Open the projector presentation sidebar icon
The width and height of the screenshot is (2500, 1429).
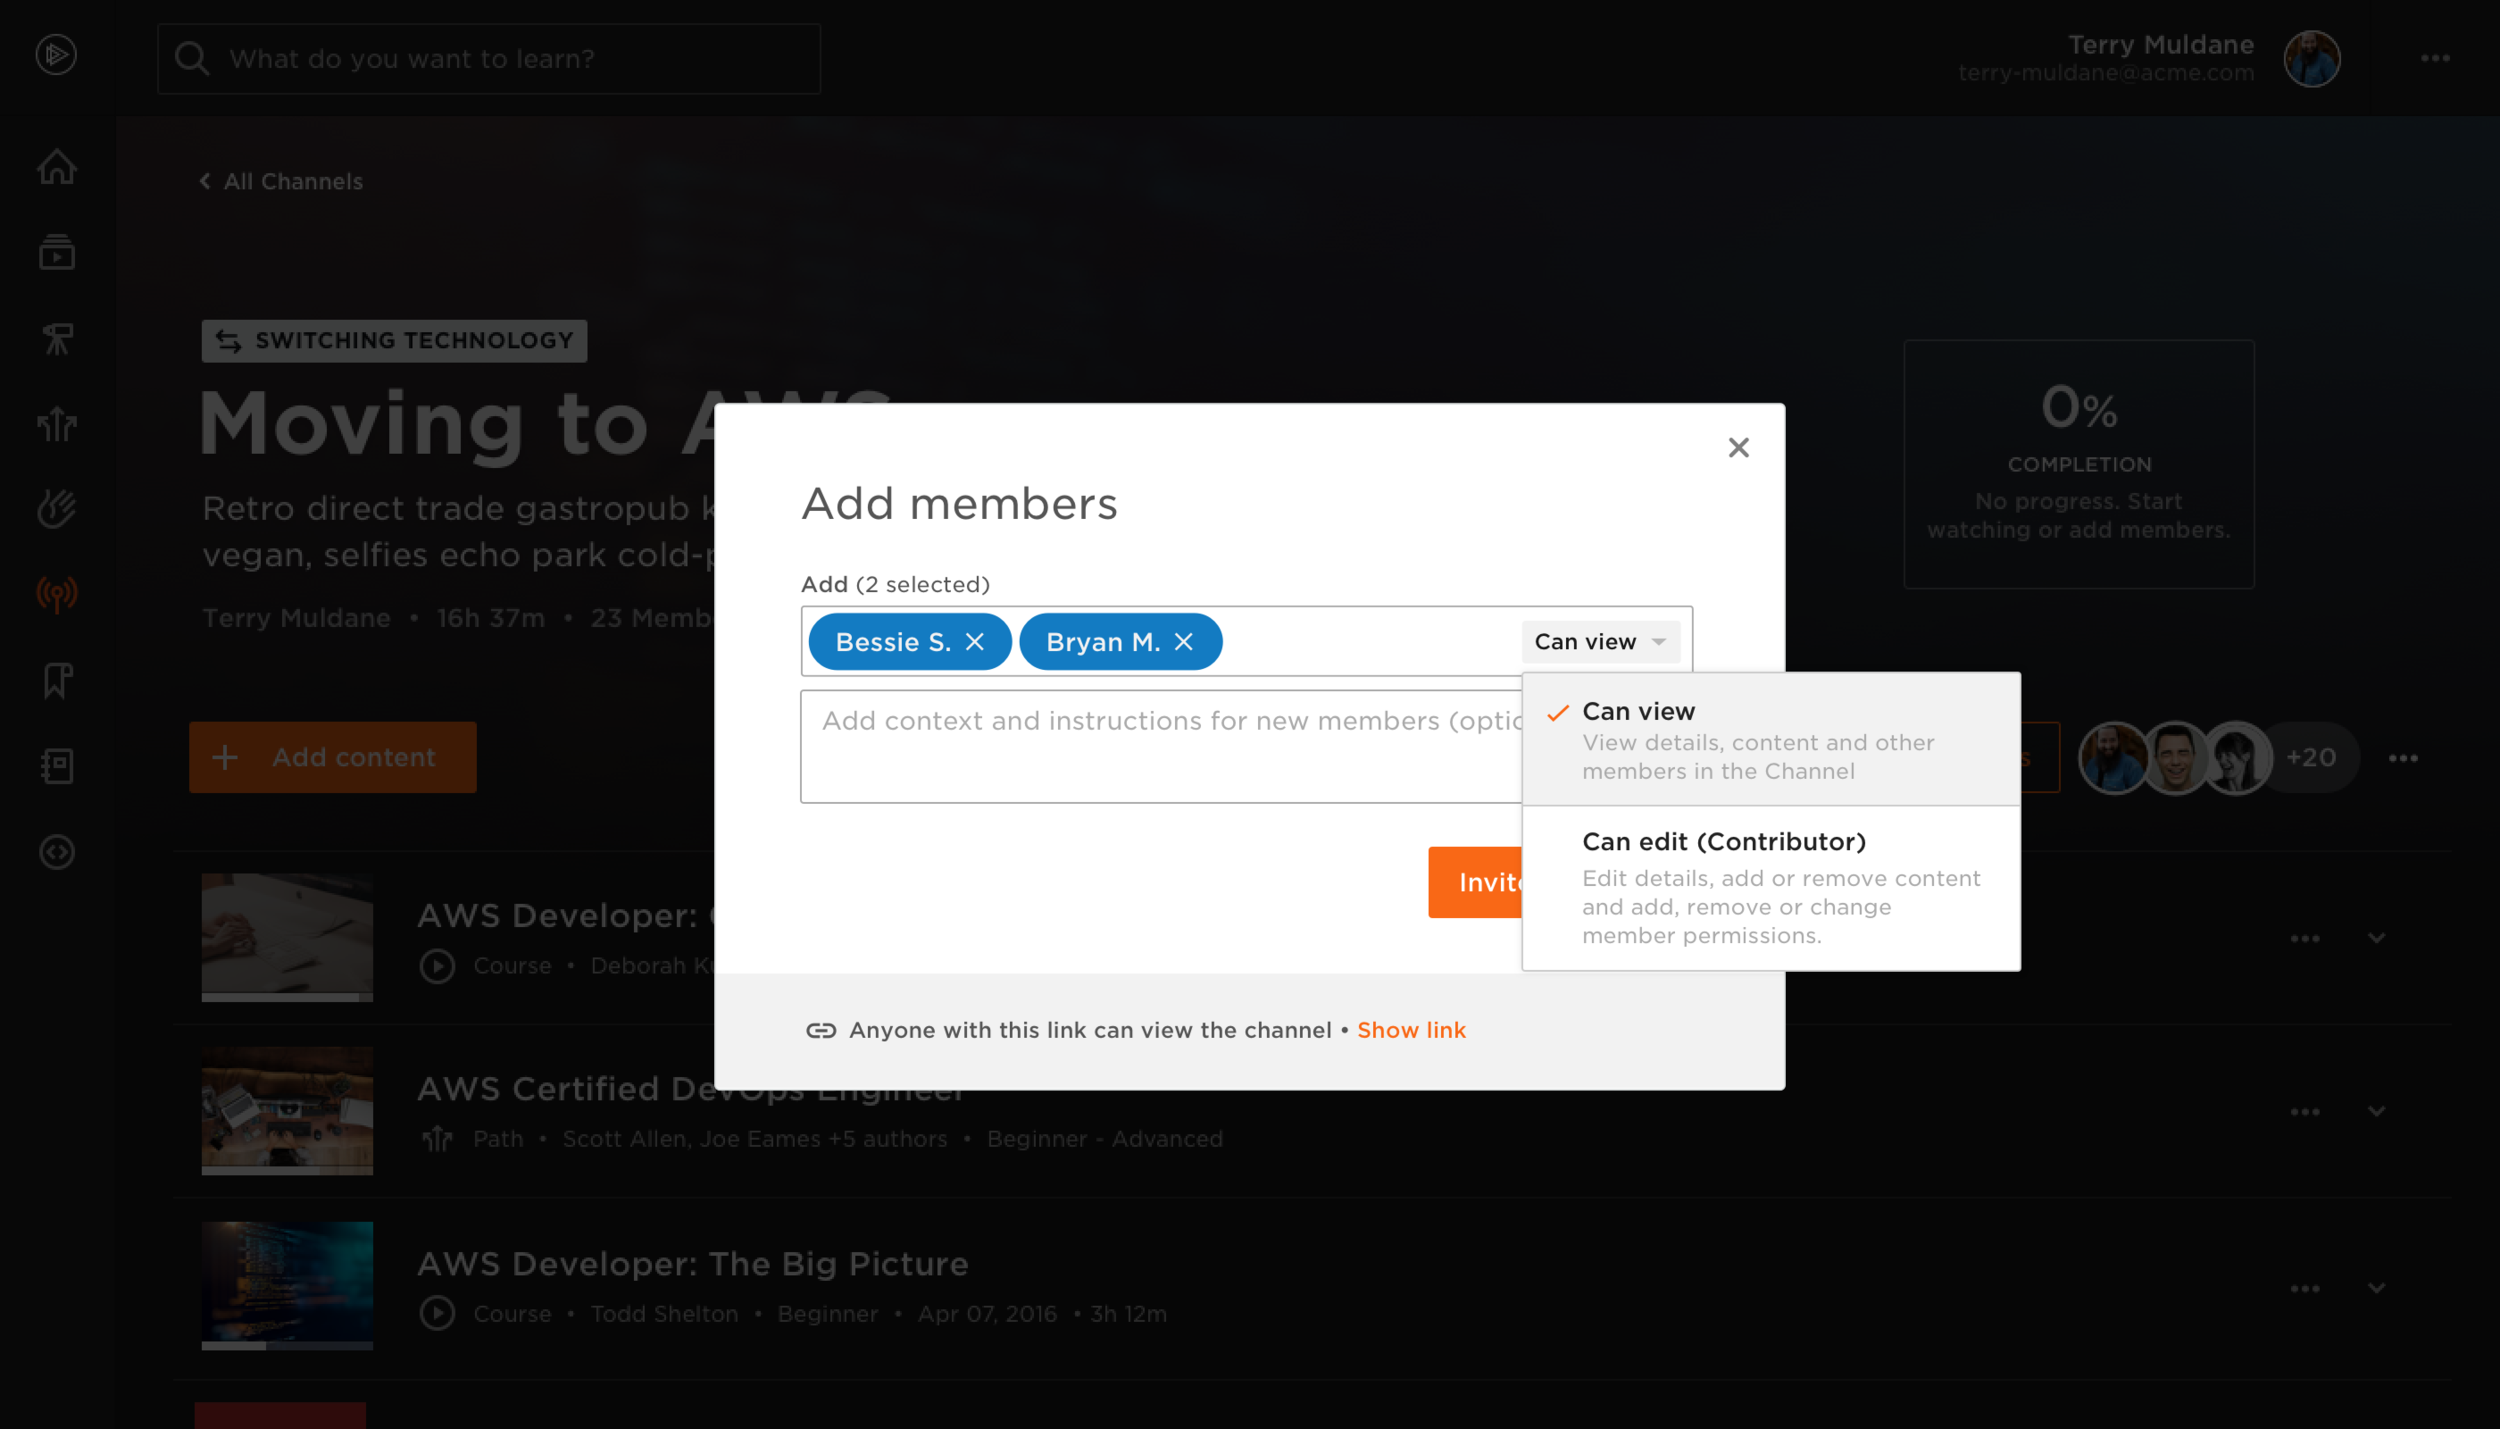click(x=57, y=338)
